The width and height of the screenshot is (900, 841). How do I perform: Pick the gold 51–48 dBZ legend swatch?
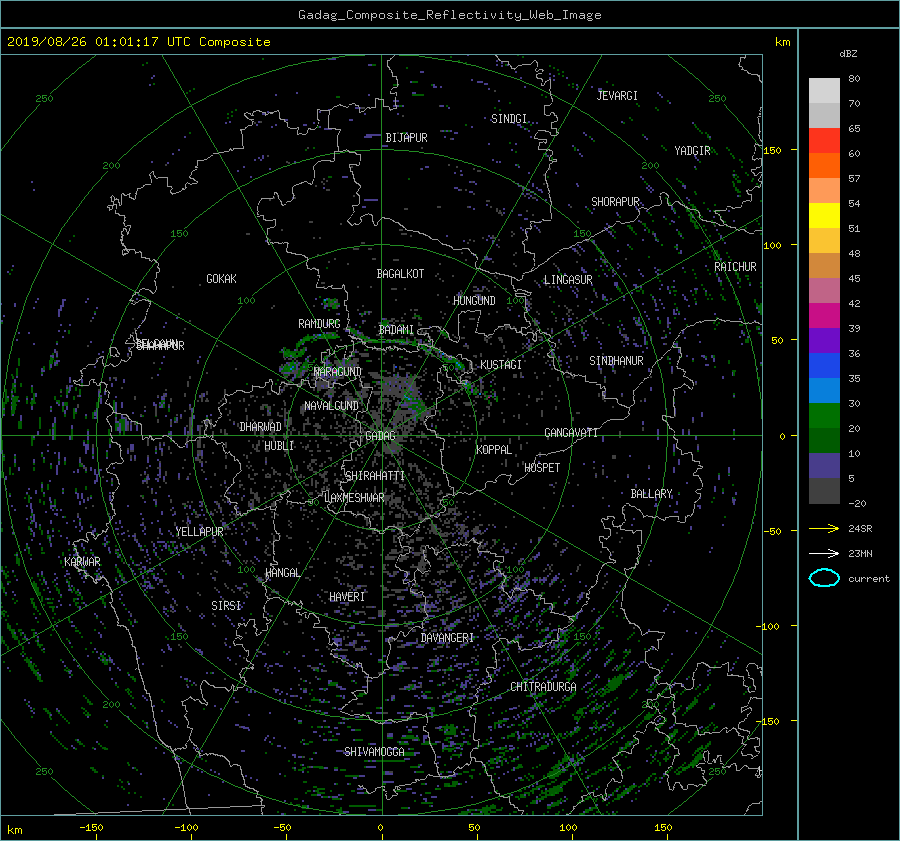tap(824, 241)
